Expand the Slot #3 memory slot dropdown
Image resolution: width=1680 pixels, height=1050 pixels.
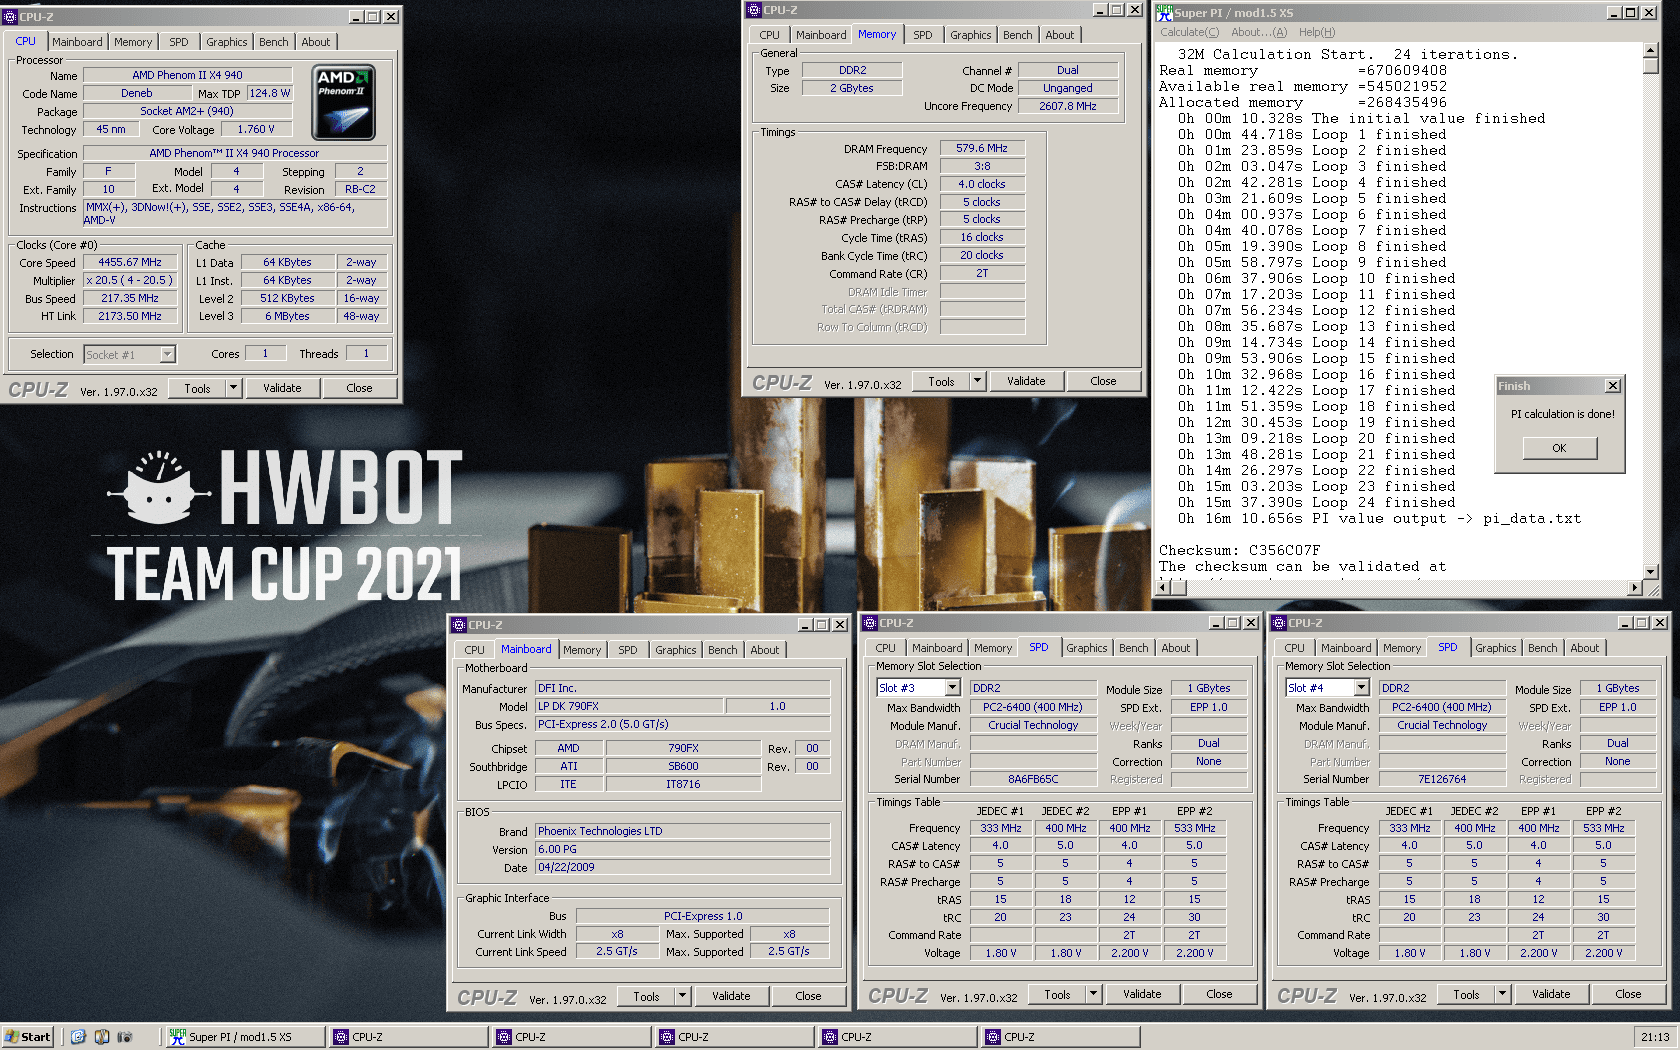952,688
